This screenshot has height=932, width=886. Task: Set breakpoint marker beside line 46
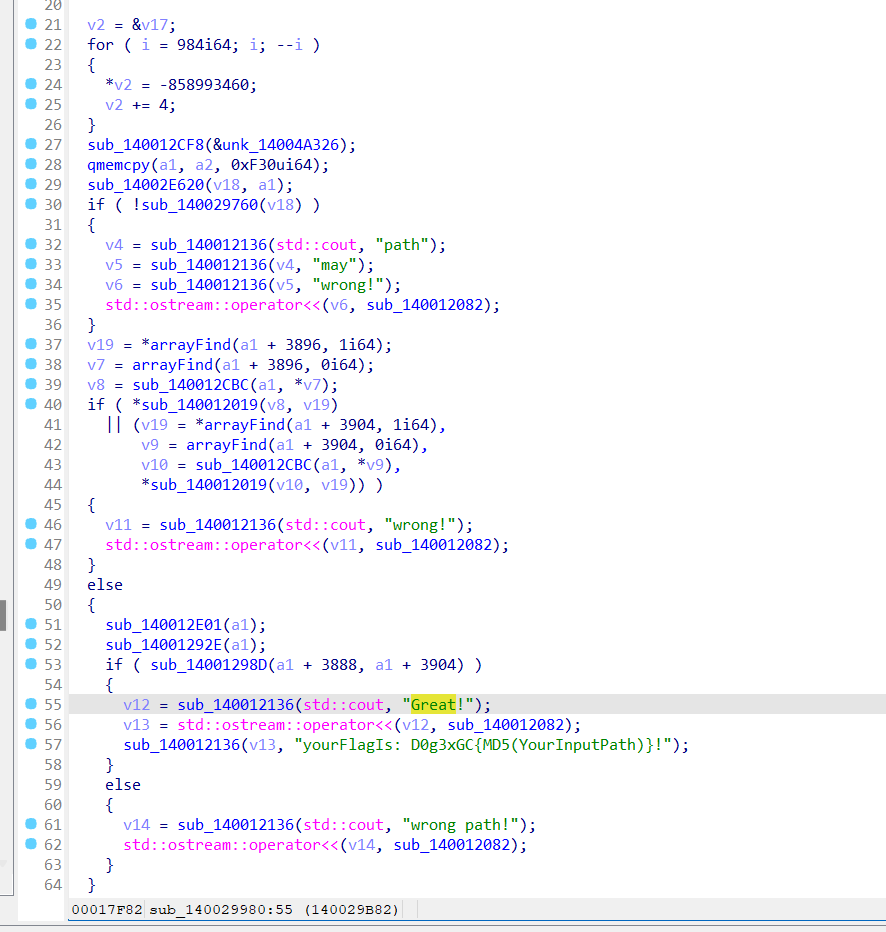pyautogui.click(x=31, y=524)
